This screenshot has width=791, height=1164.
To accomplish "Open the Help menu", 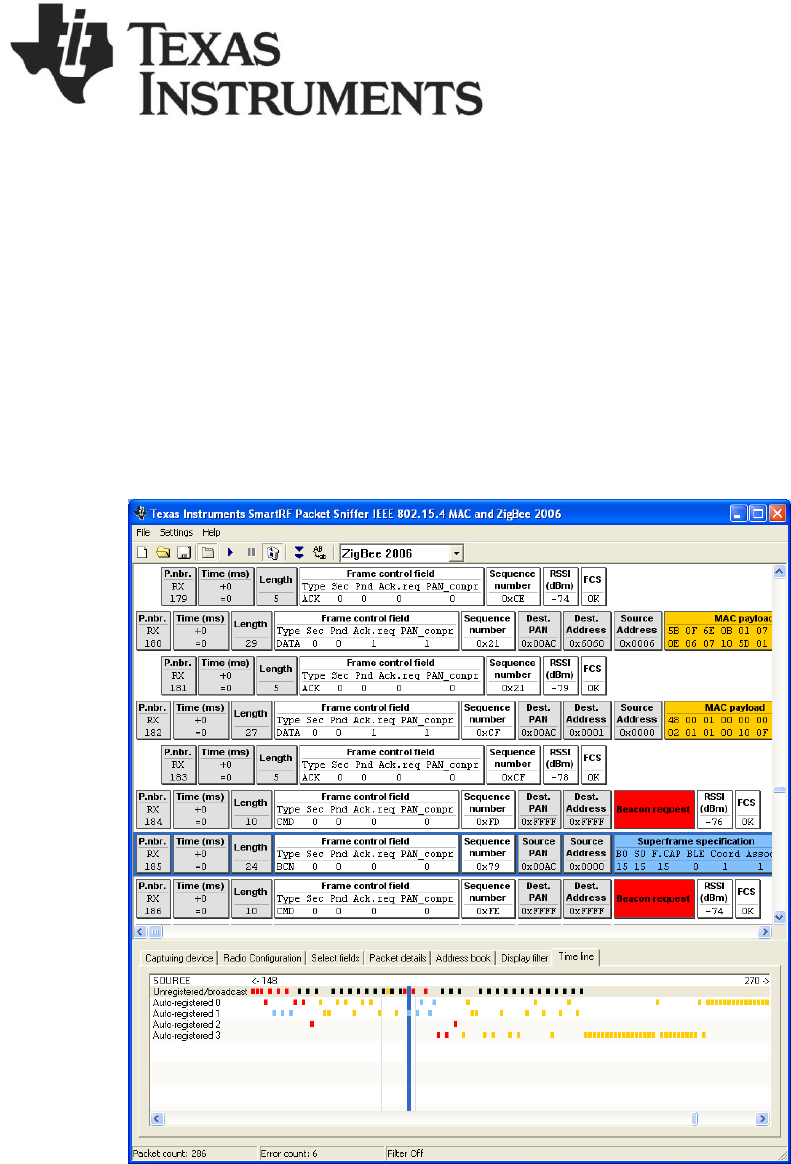I will (211, 532).
